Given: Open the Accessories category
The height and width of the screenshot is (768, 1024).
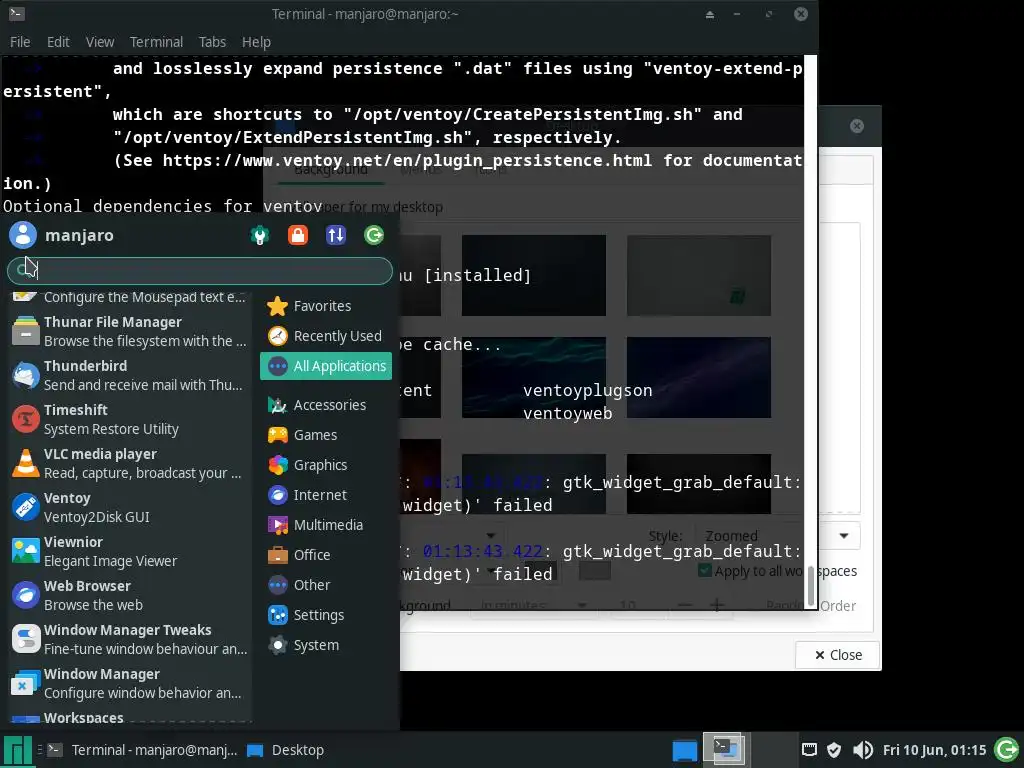Looking at the screenshot, I should [x=326, y=405].
